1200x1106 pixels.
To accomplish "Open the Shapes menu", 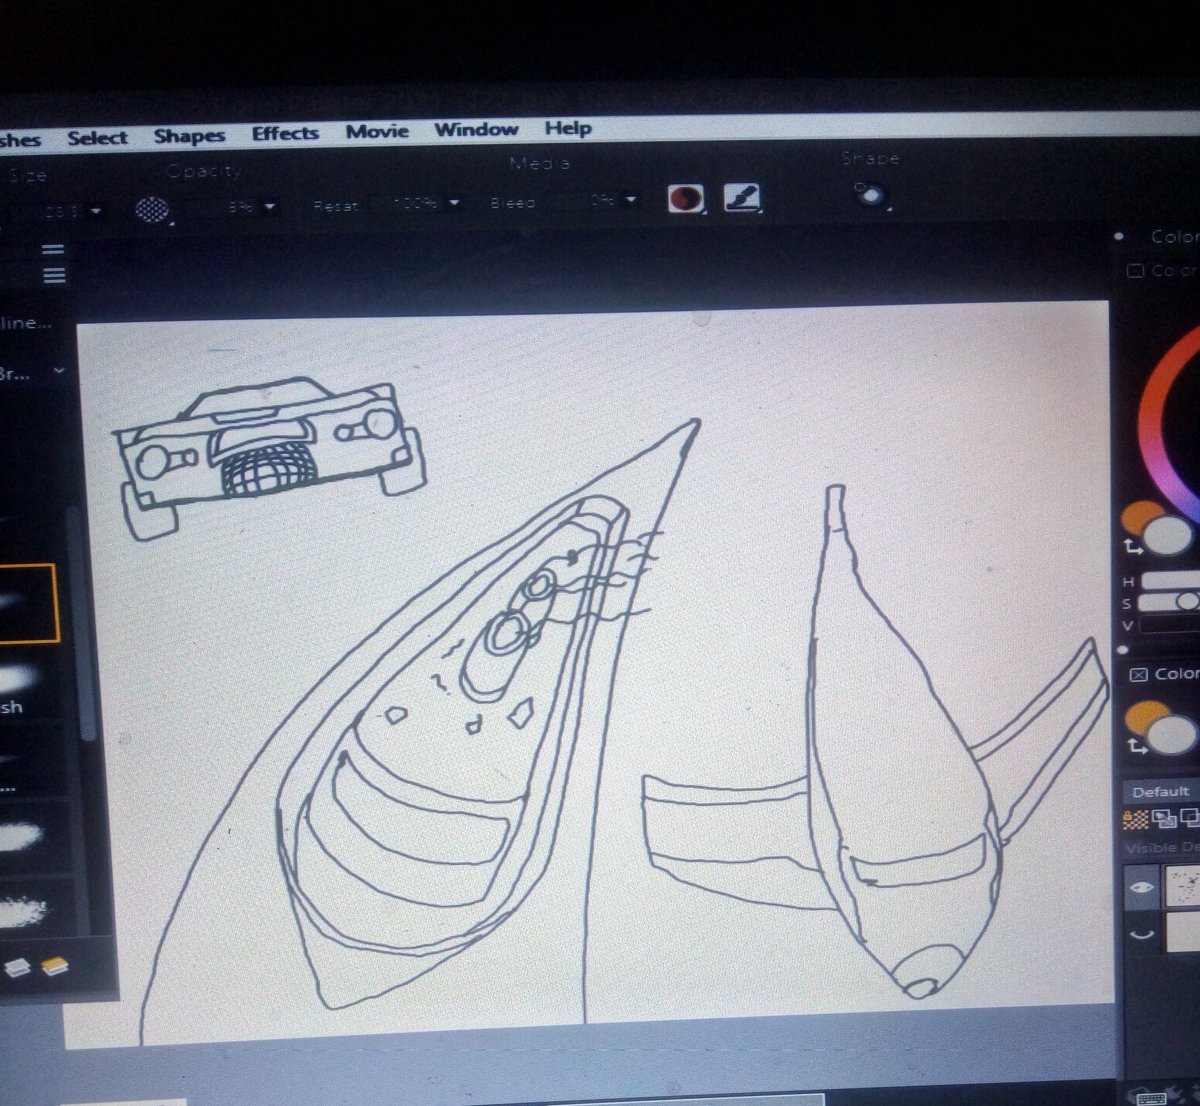I will [x=189, y=136].
